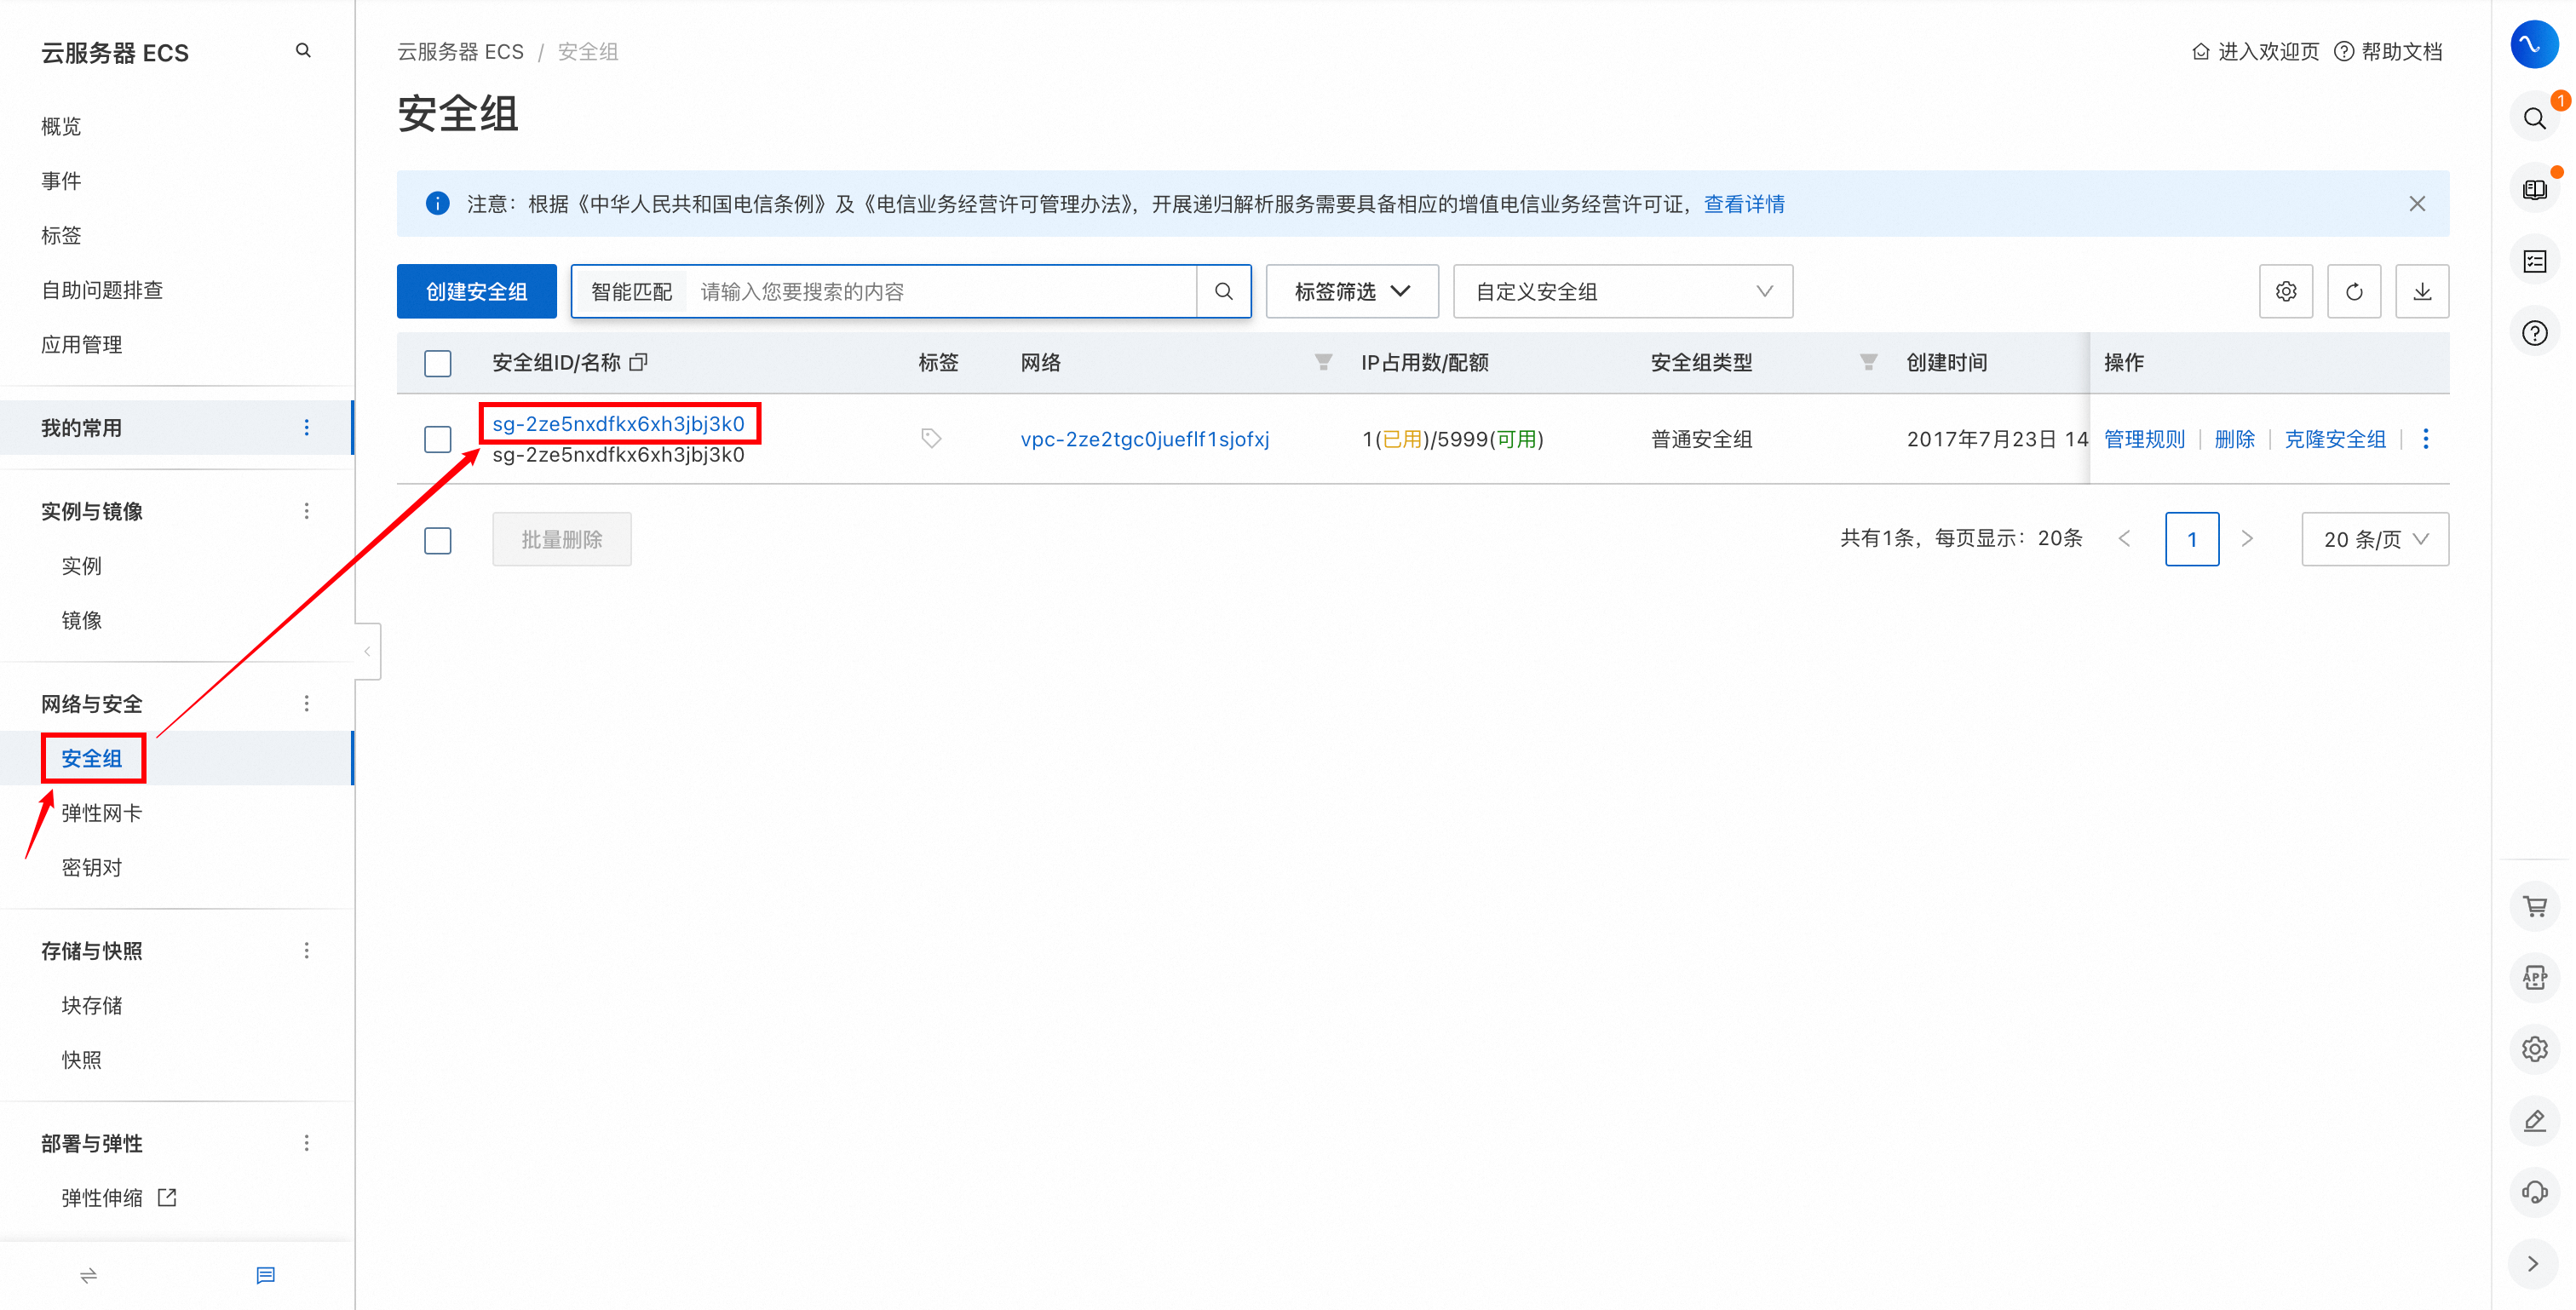Open the 自定义安全组 dropdown

pos(1622,291)
